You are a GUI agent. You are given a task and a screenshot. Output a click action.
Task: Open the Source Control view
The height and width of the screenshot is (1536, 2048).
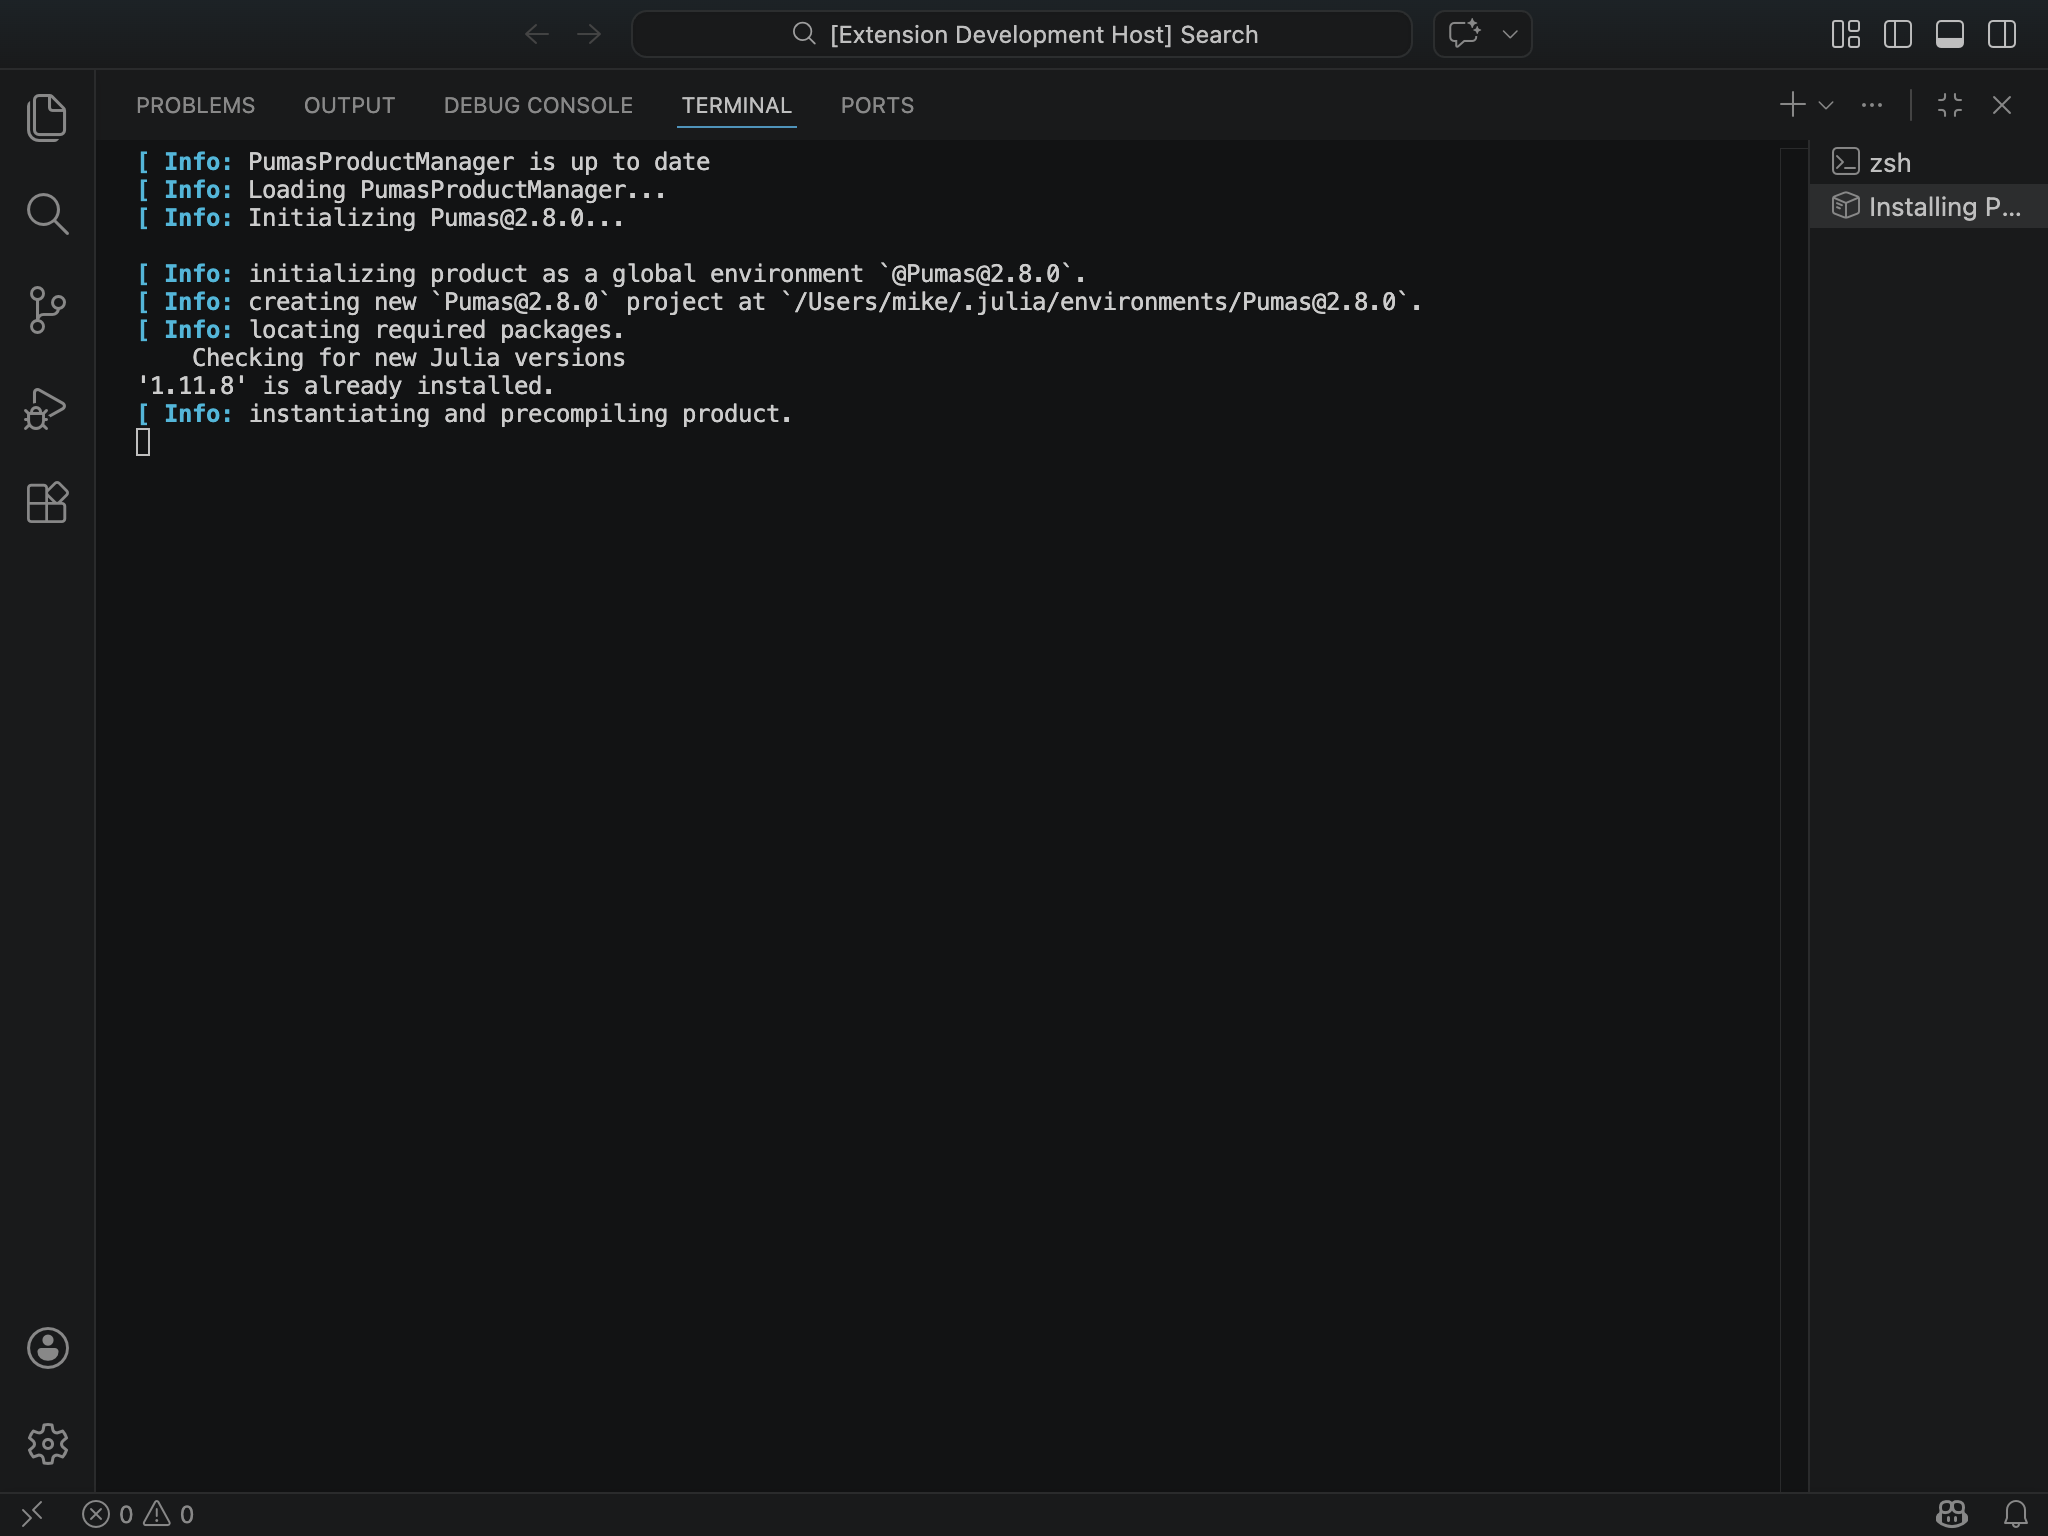[47, 310]
